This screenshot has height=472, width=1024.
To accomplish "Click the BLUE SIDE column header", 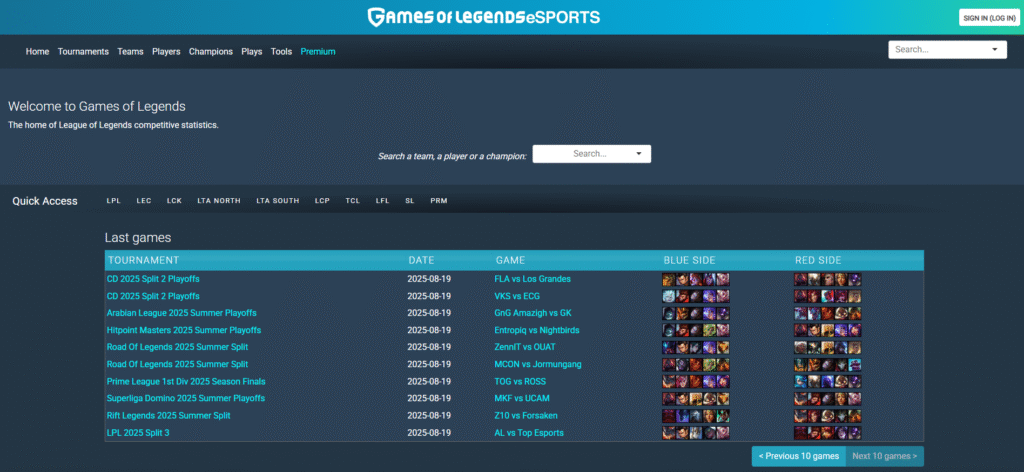I will pos(690,260).
